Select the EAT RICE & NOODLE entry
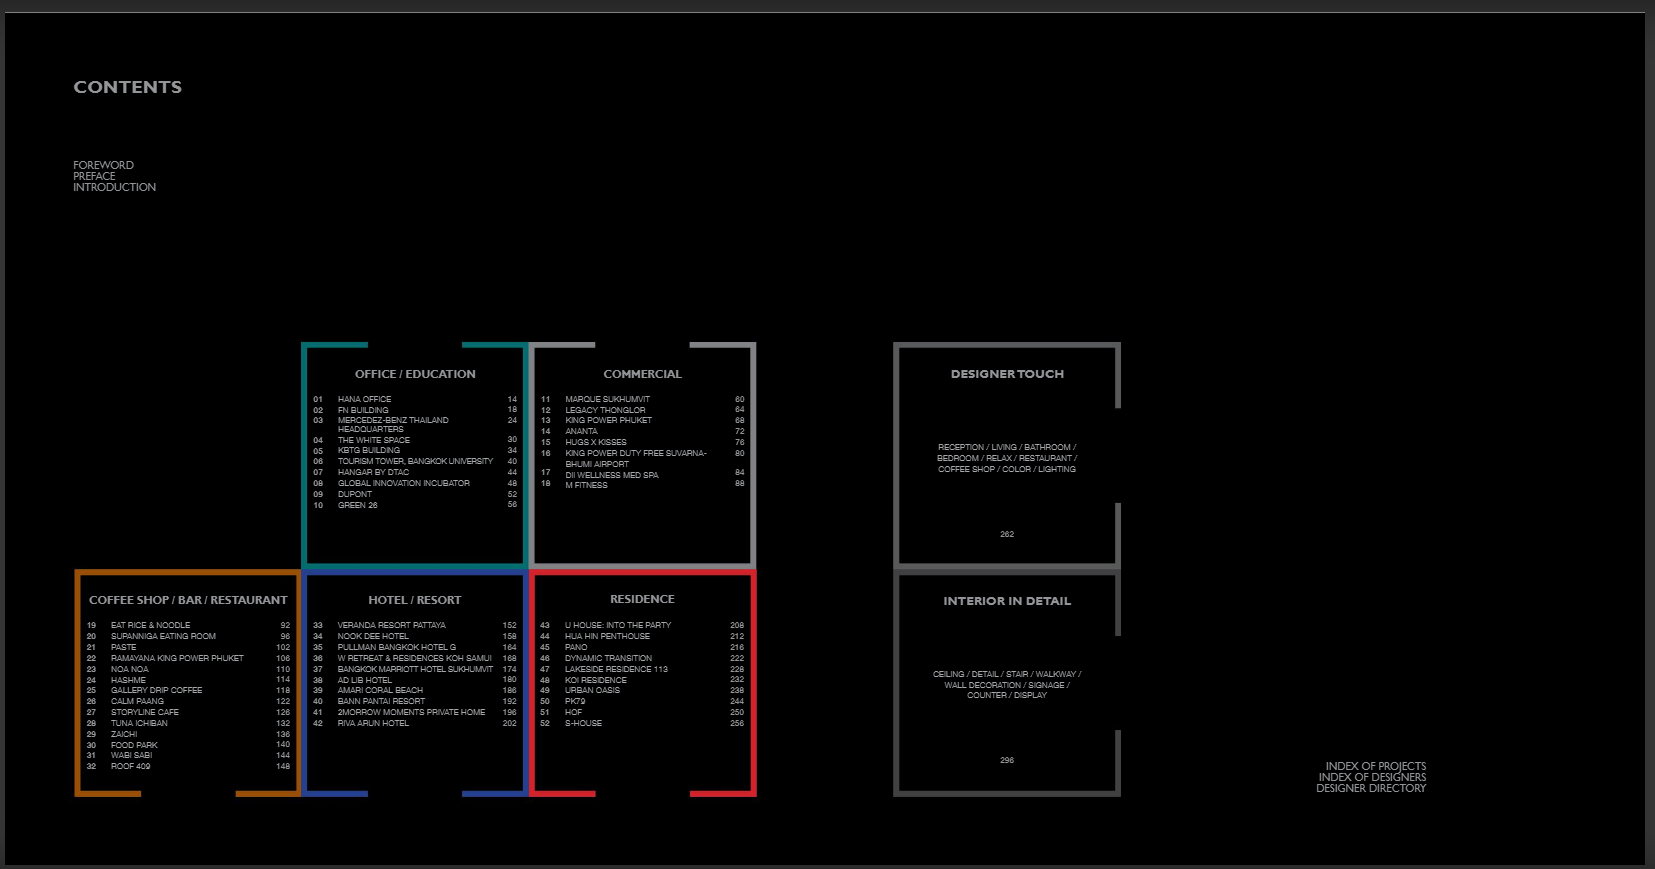The height and width of the screenshot is (869, 1655). click(150, 625)
